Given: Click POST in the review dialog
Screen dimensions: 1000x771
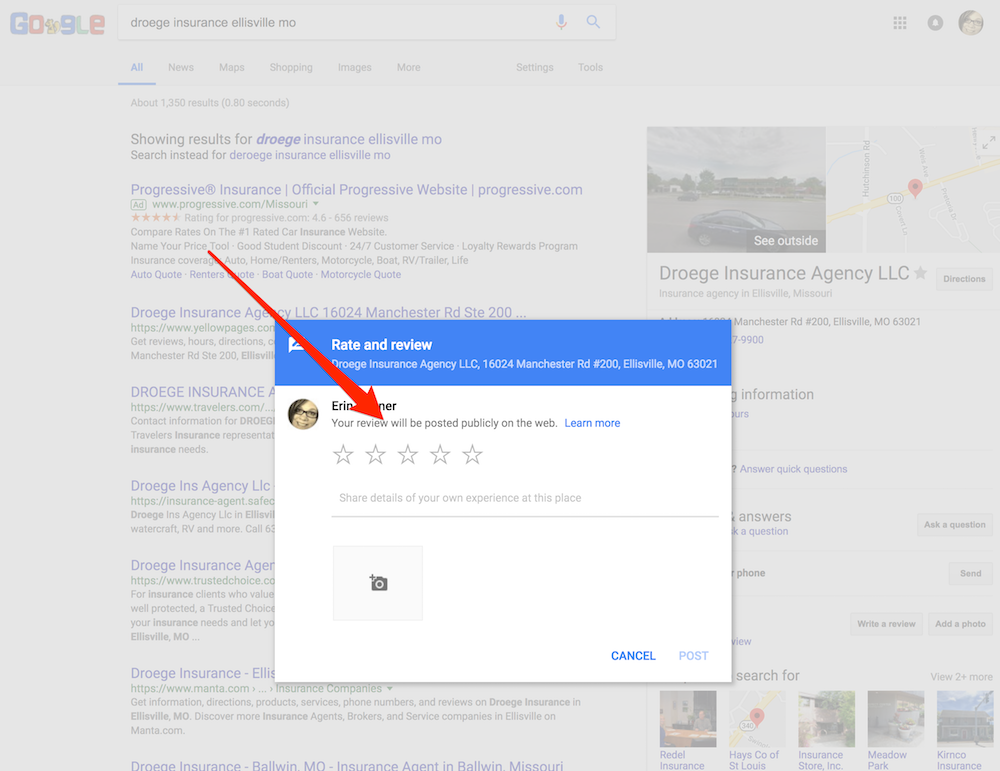Looking at the screenshot, I should tap(693, 656).
